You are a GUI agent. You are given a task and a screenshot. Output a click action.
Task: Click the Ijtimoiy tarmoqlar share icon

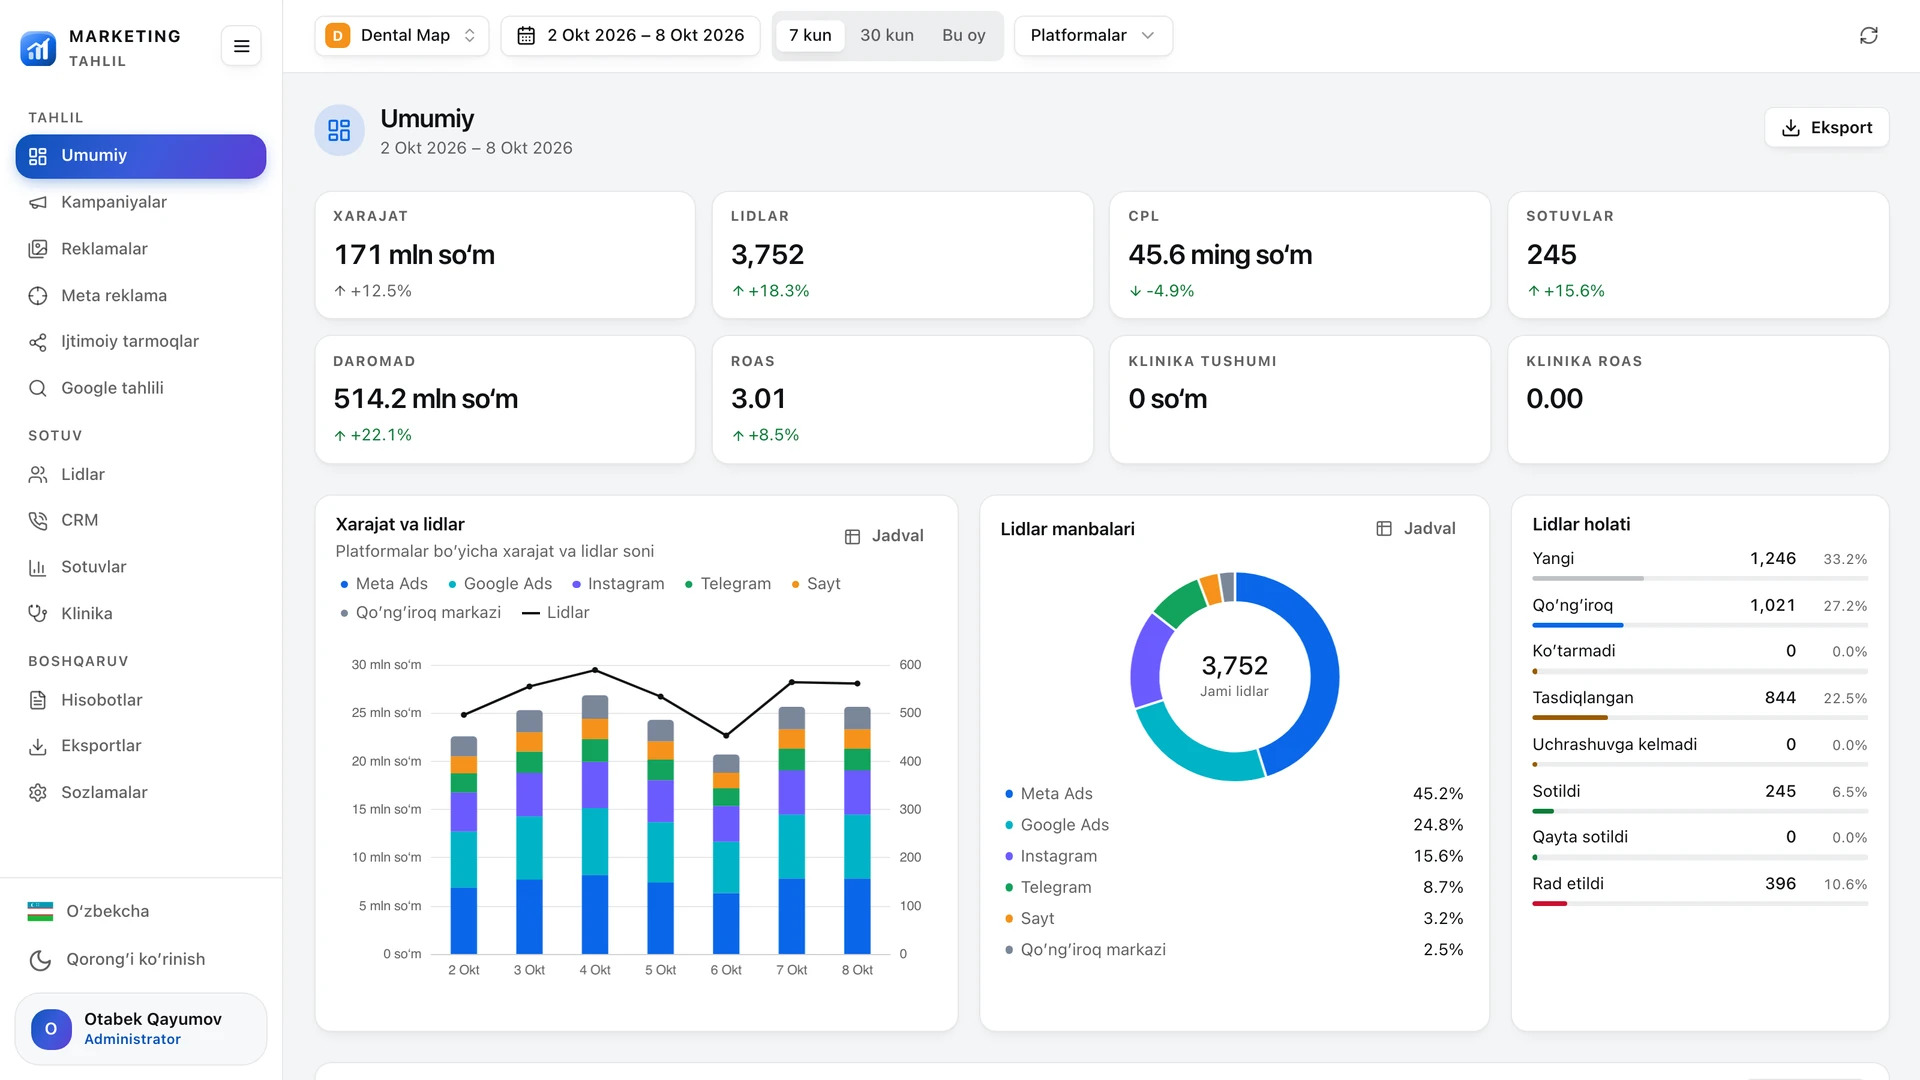[x=38, y=342]
